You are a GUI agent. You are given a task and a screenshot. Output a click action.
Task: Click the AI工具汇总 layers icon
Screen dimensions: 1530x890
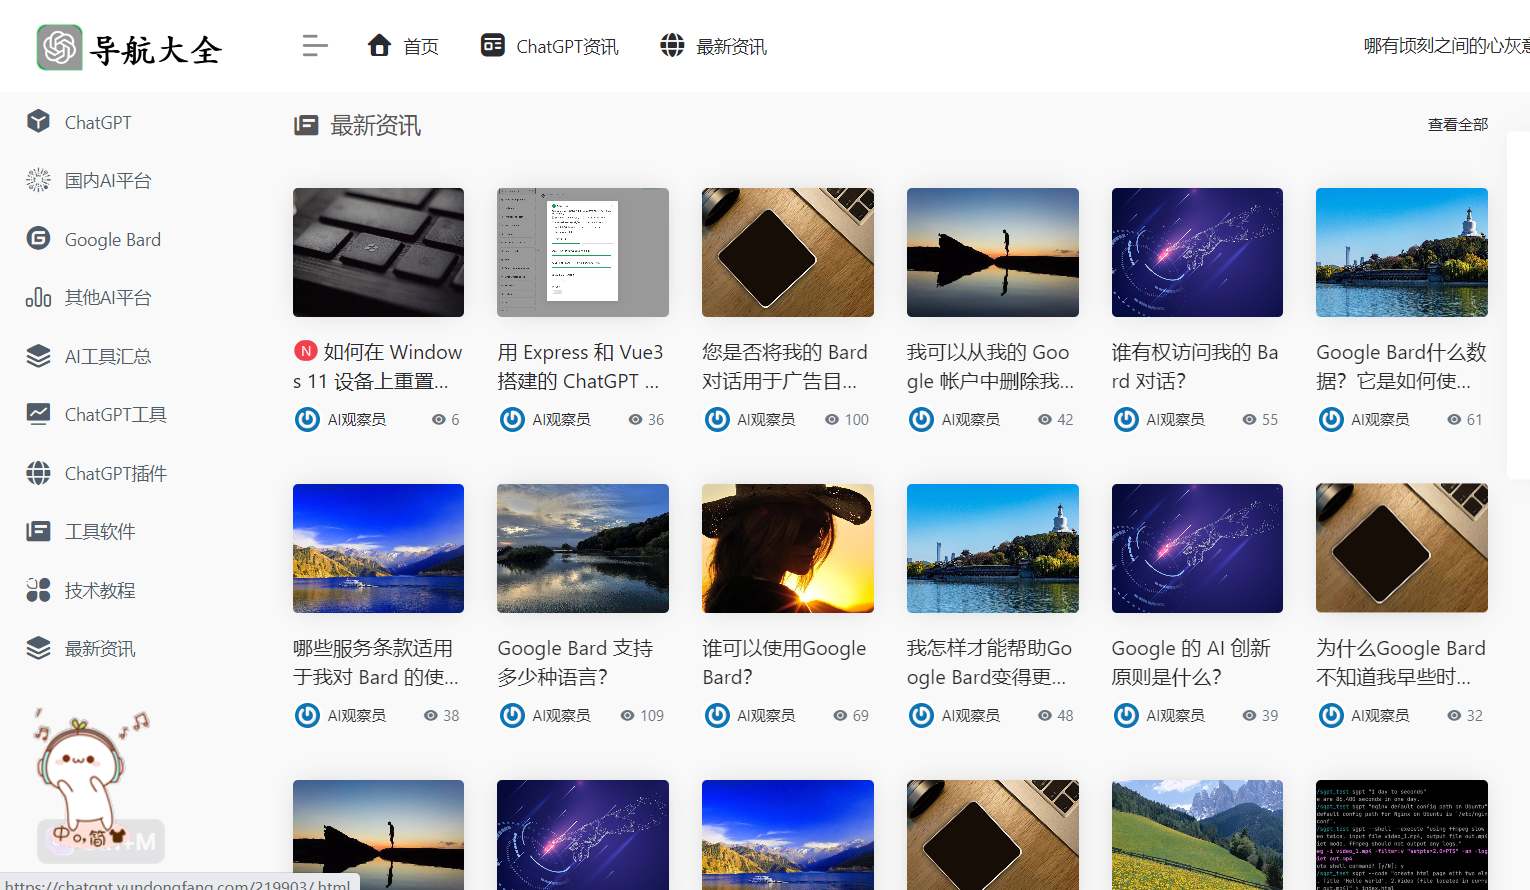click(x=38, y=355)
